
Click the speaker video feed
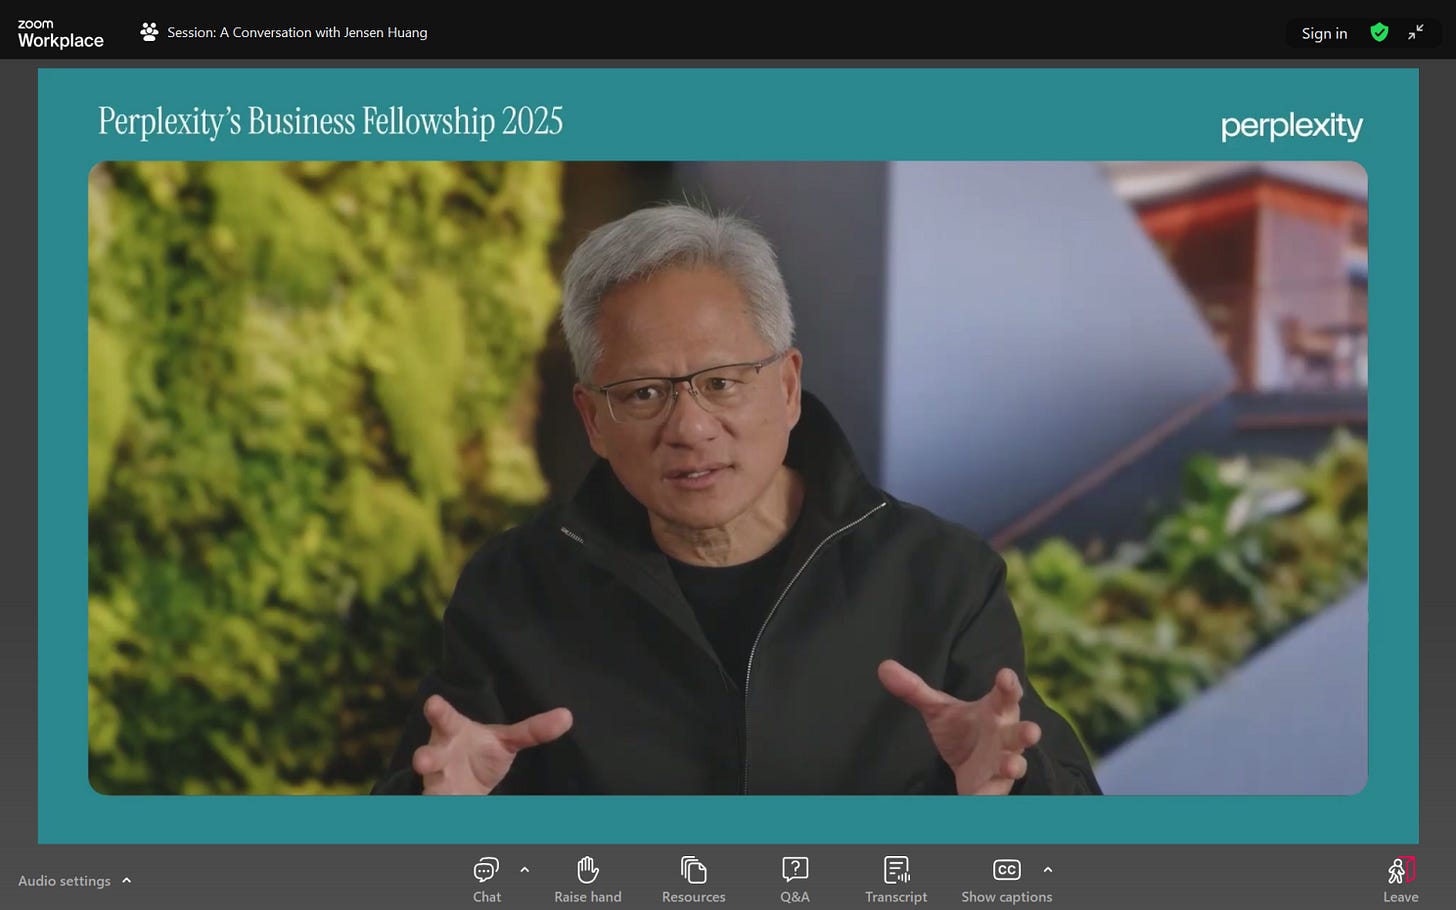728,478
